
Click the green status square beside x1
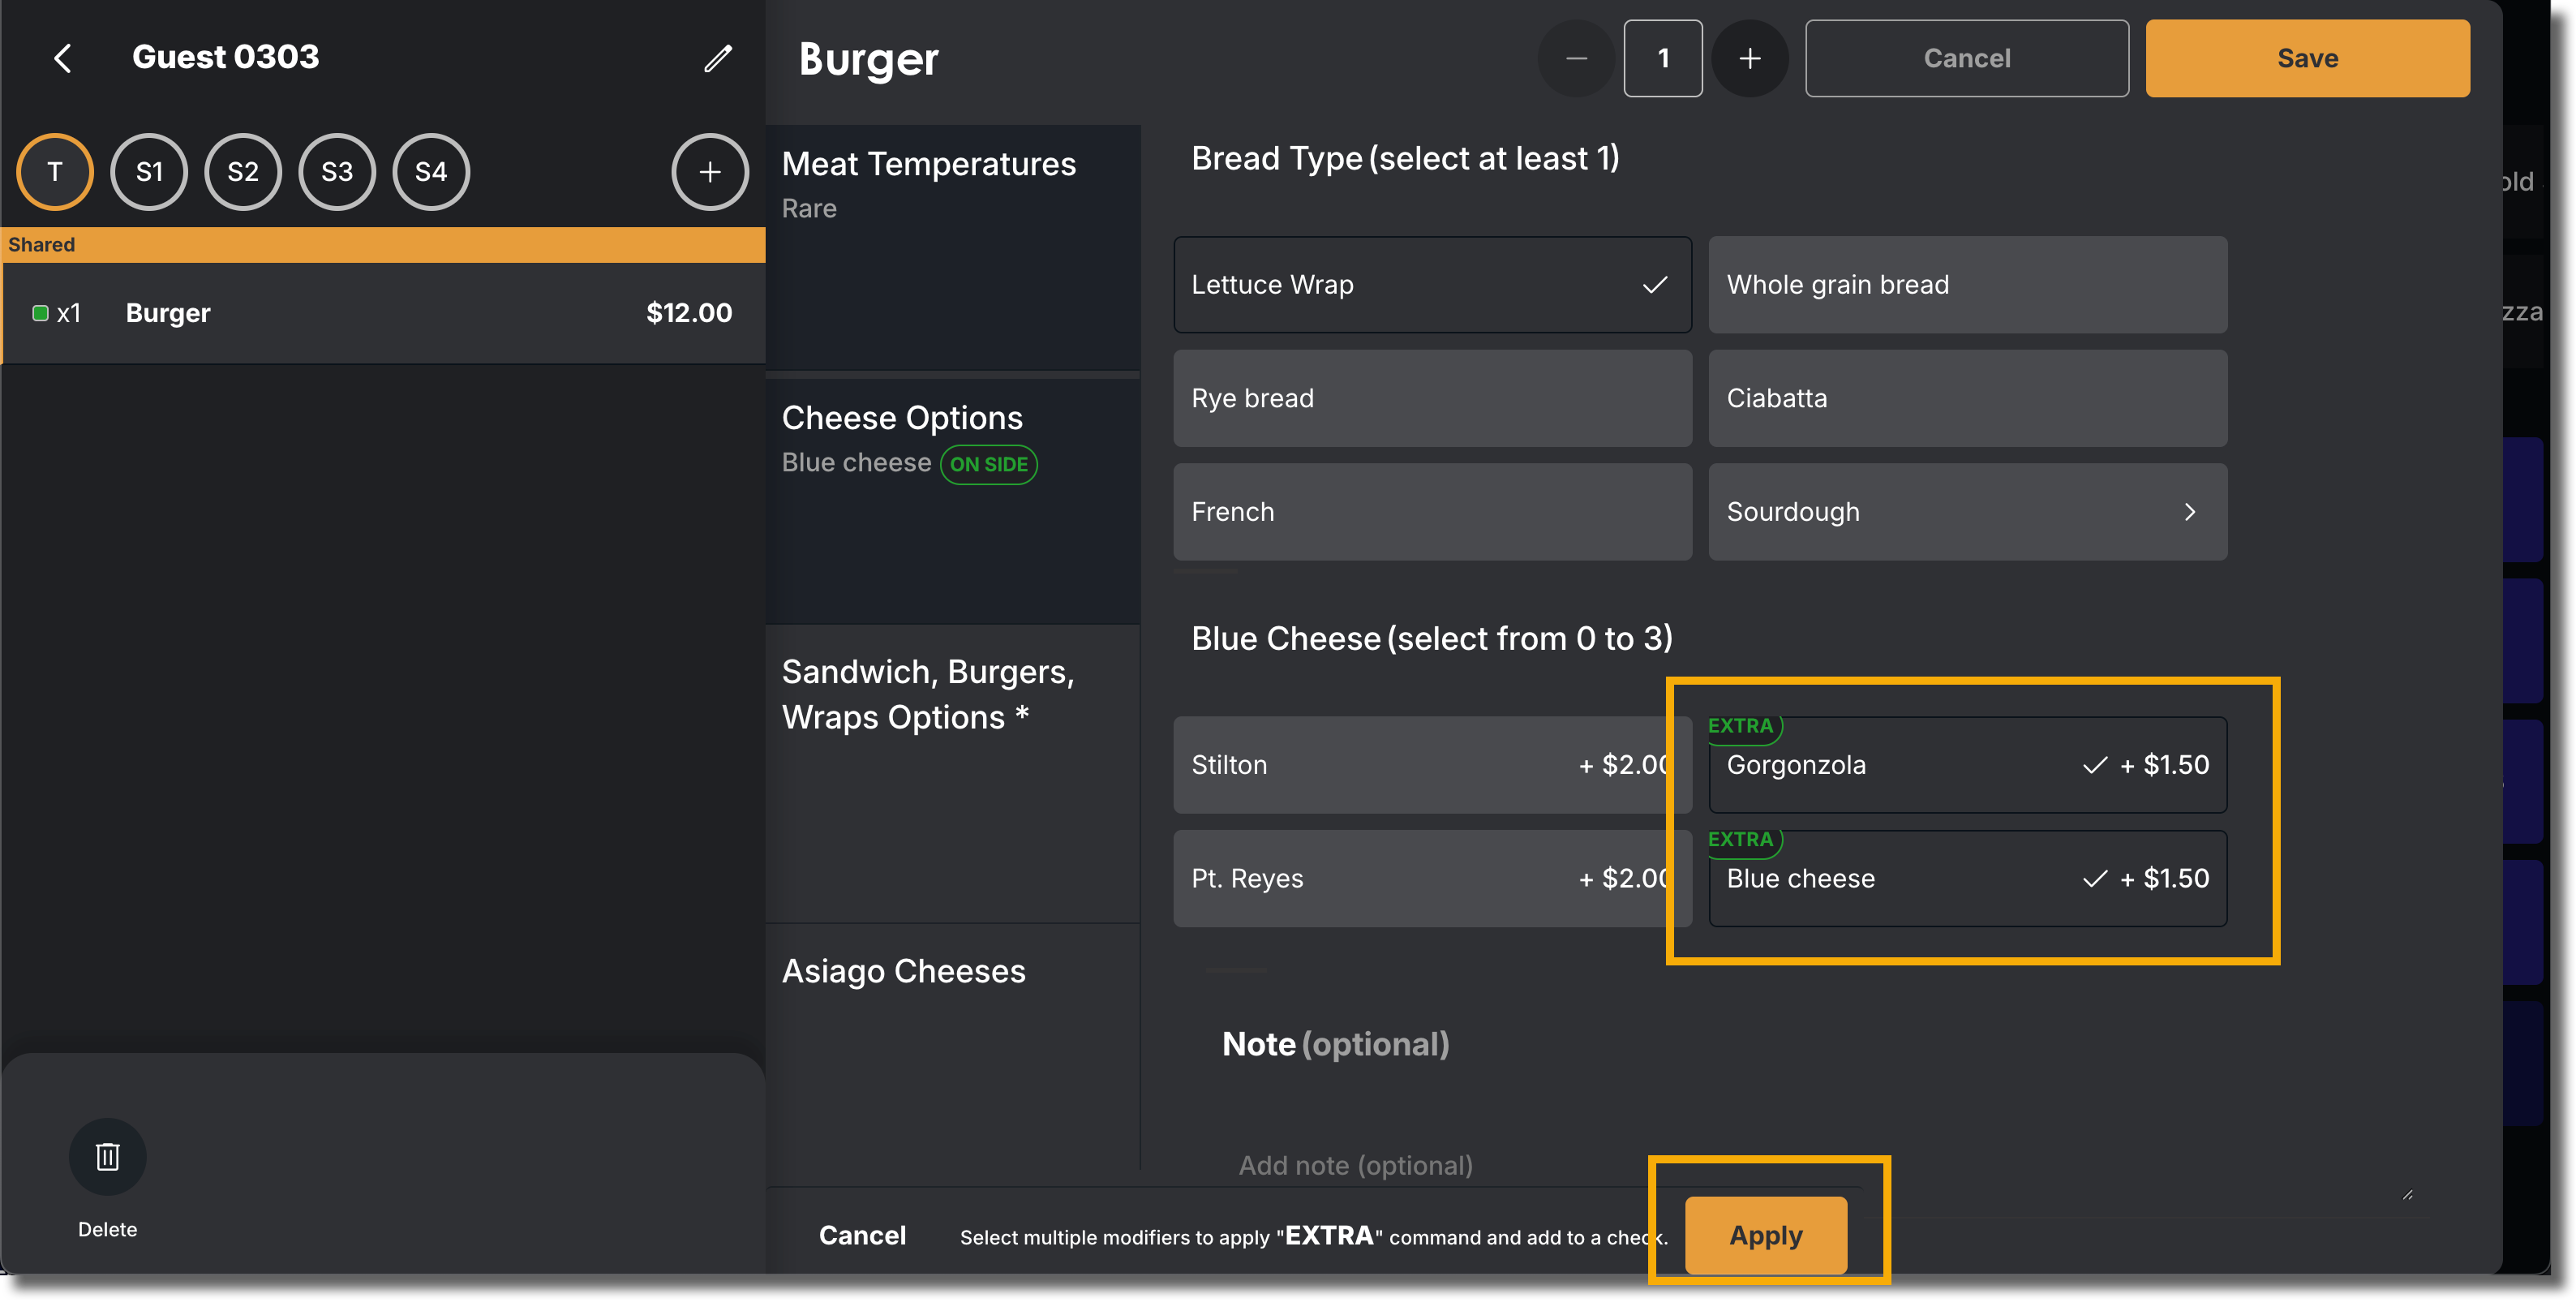point(41,313)
